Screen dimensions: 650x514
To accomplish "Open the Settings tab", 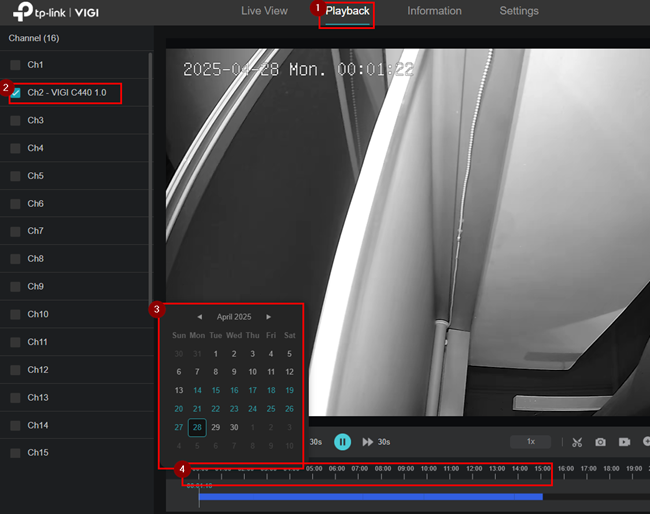I will coord(518,11).
